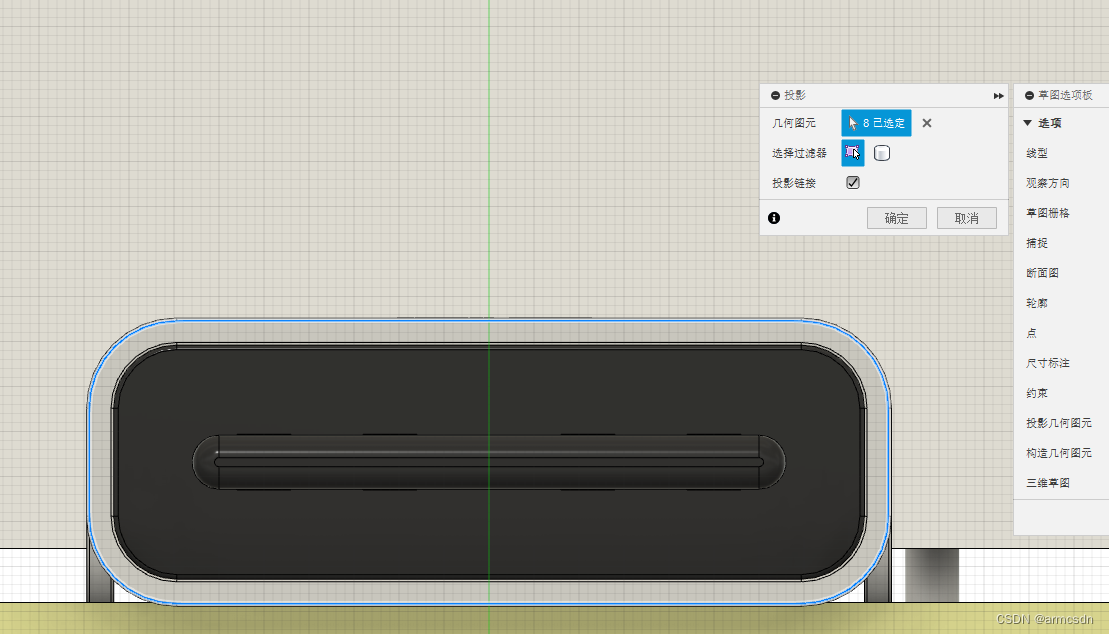The width and height of the screenshot is (1109, 634).
Task: Collapse the 草图选项板 palette minus icon
Action: (1029, 96)
